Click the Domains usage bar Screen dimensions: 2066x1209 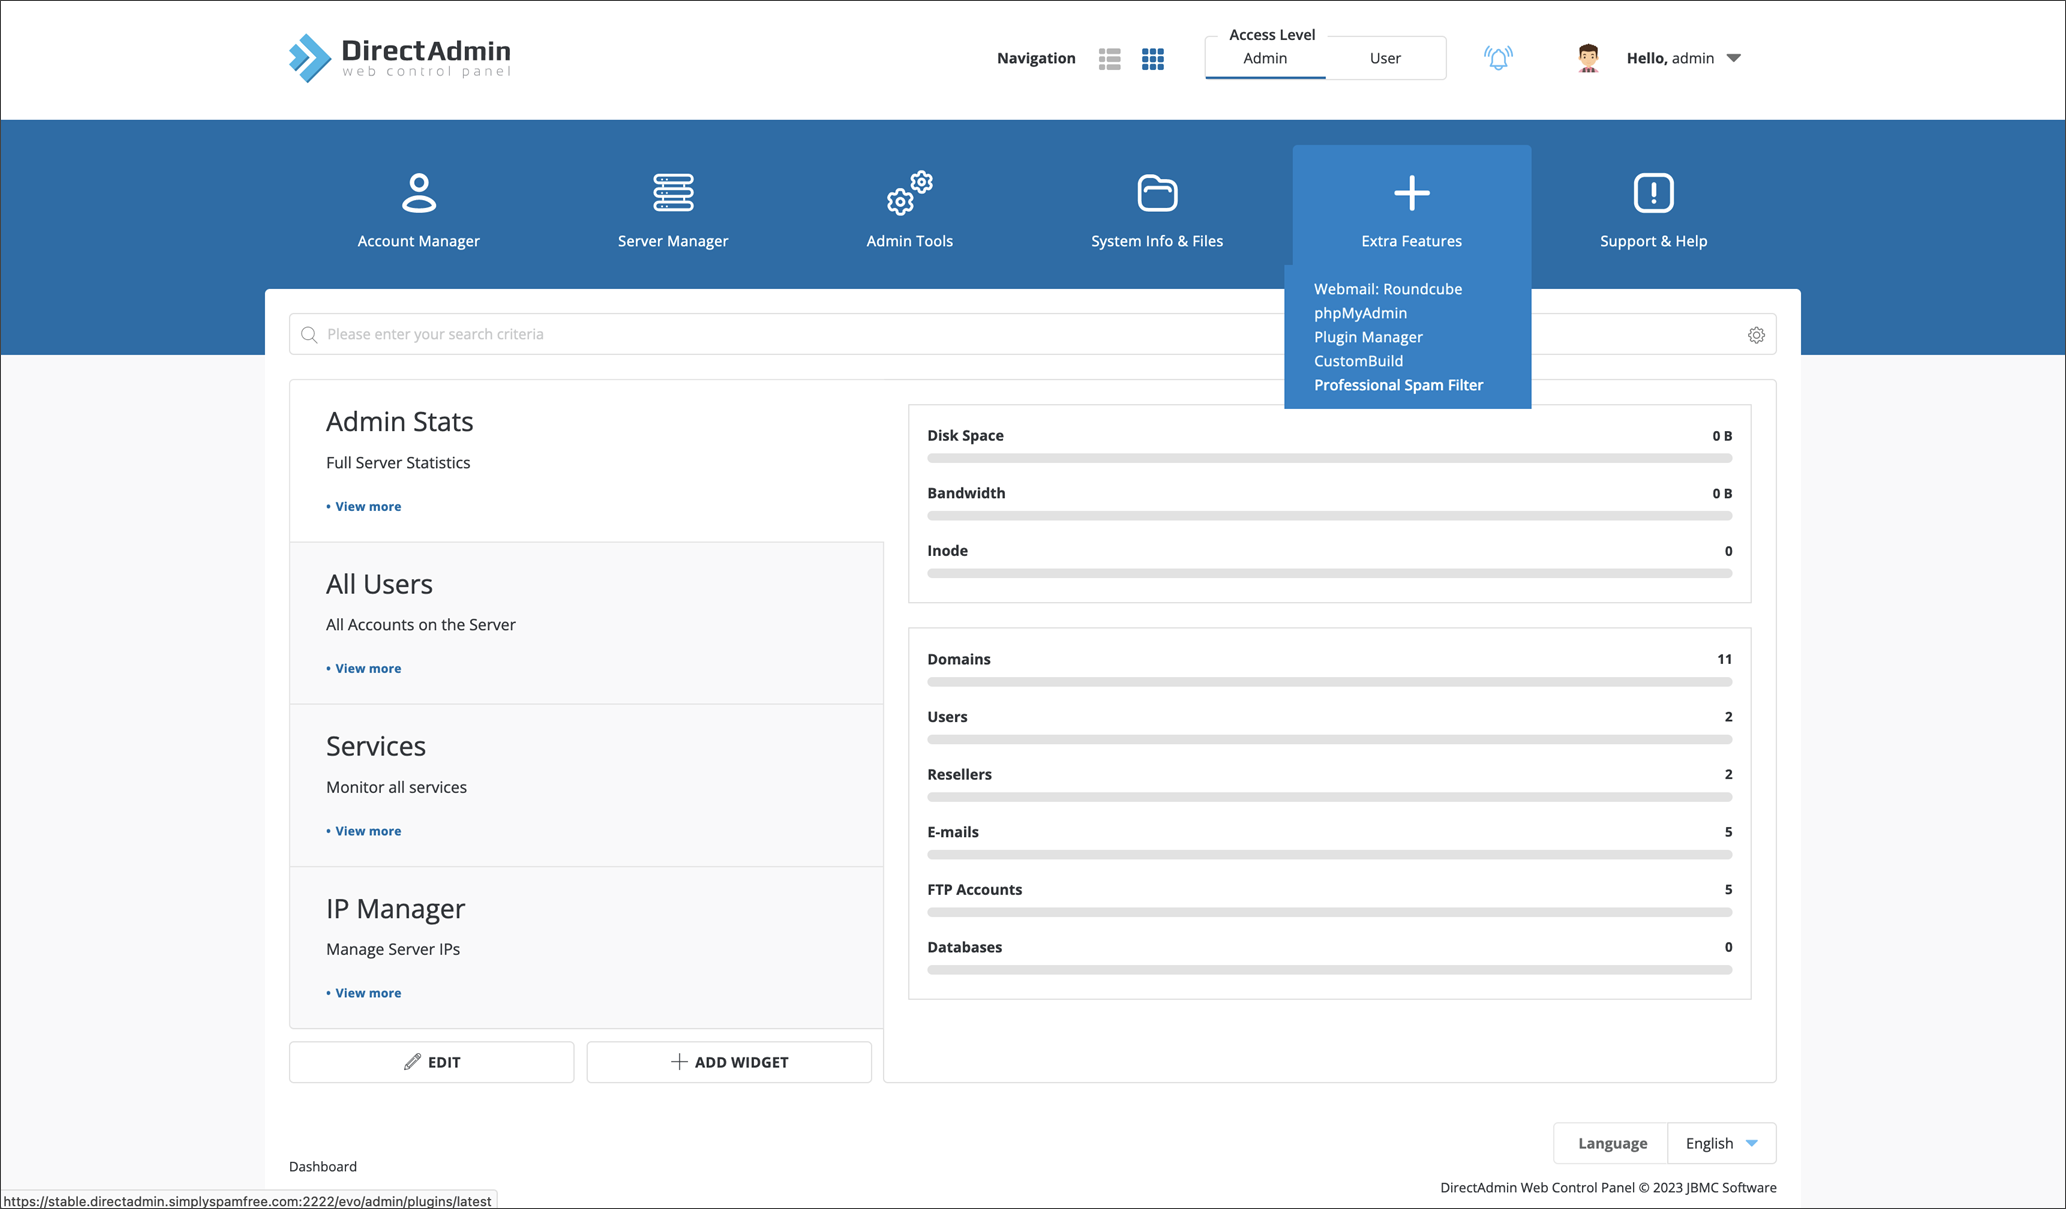pyautogui.click(x=1329, y=682)
